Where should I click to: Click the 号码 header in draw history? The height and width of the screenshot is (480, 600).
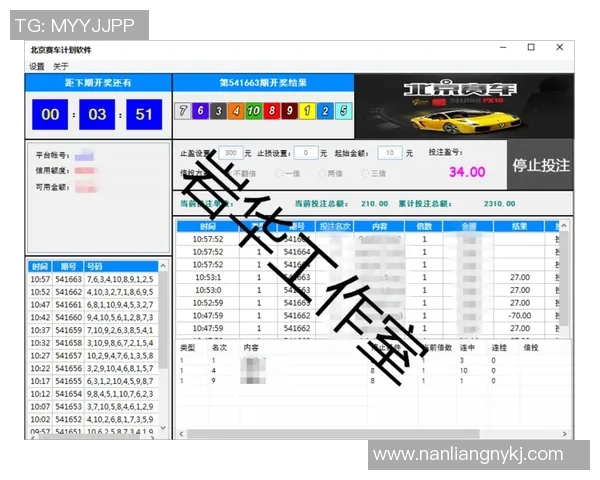pyautogui.click(x=121, y=266)
